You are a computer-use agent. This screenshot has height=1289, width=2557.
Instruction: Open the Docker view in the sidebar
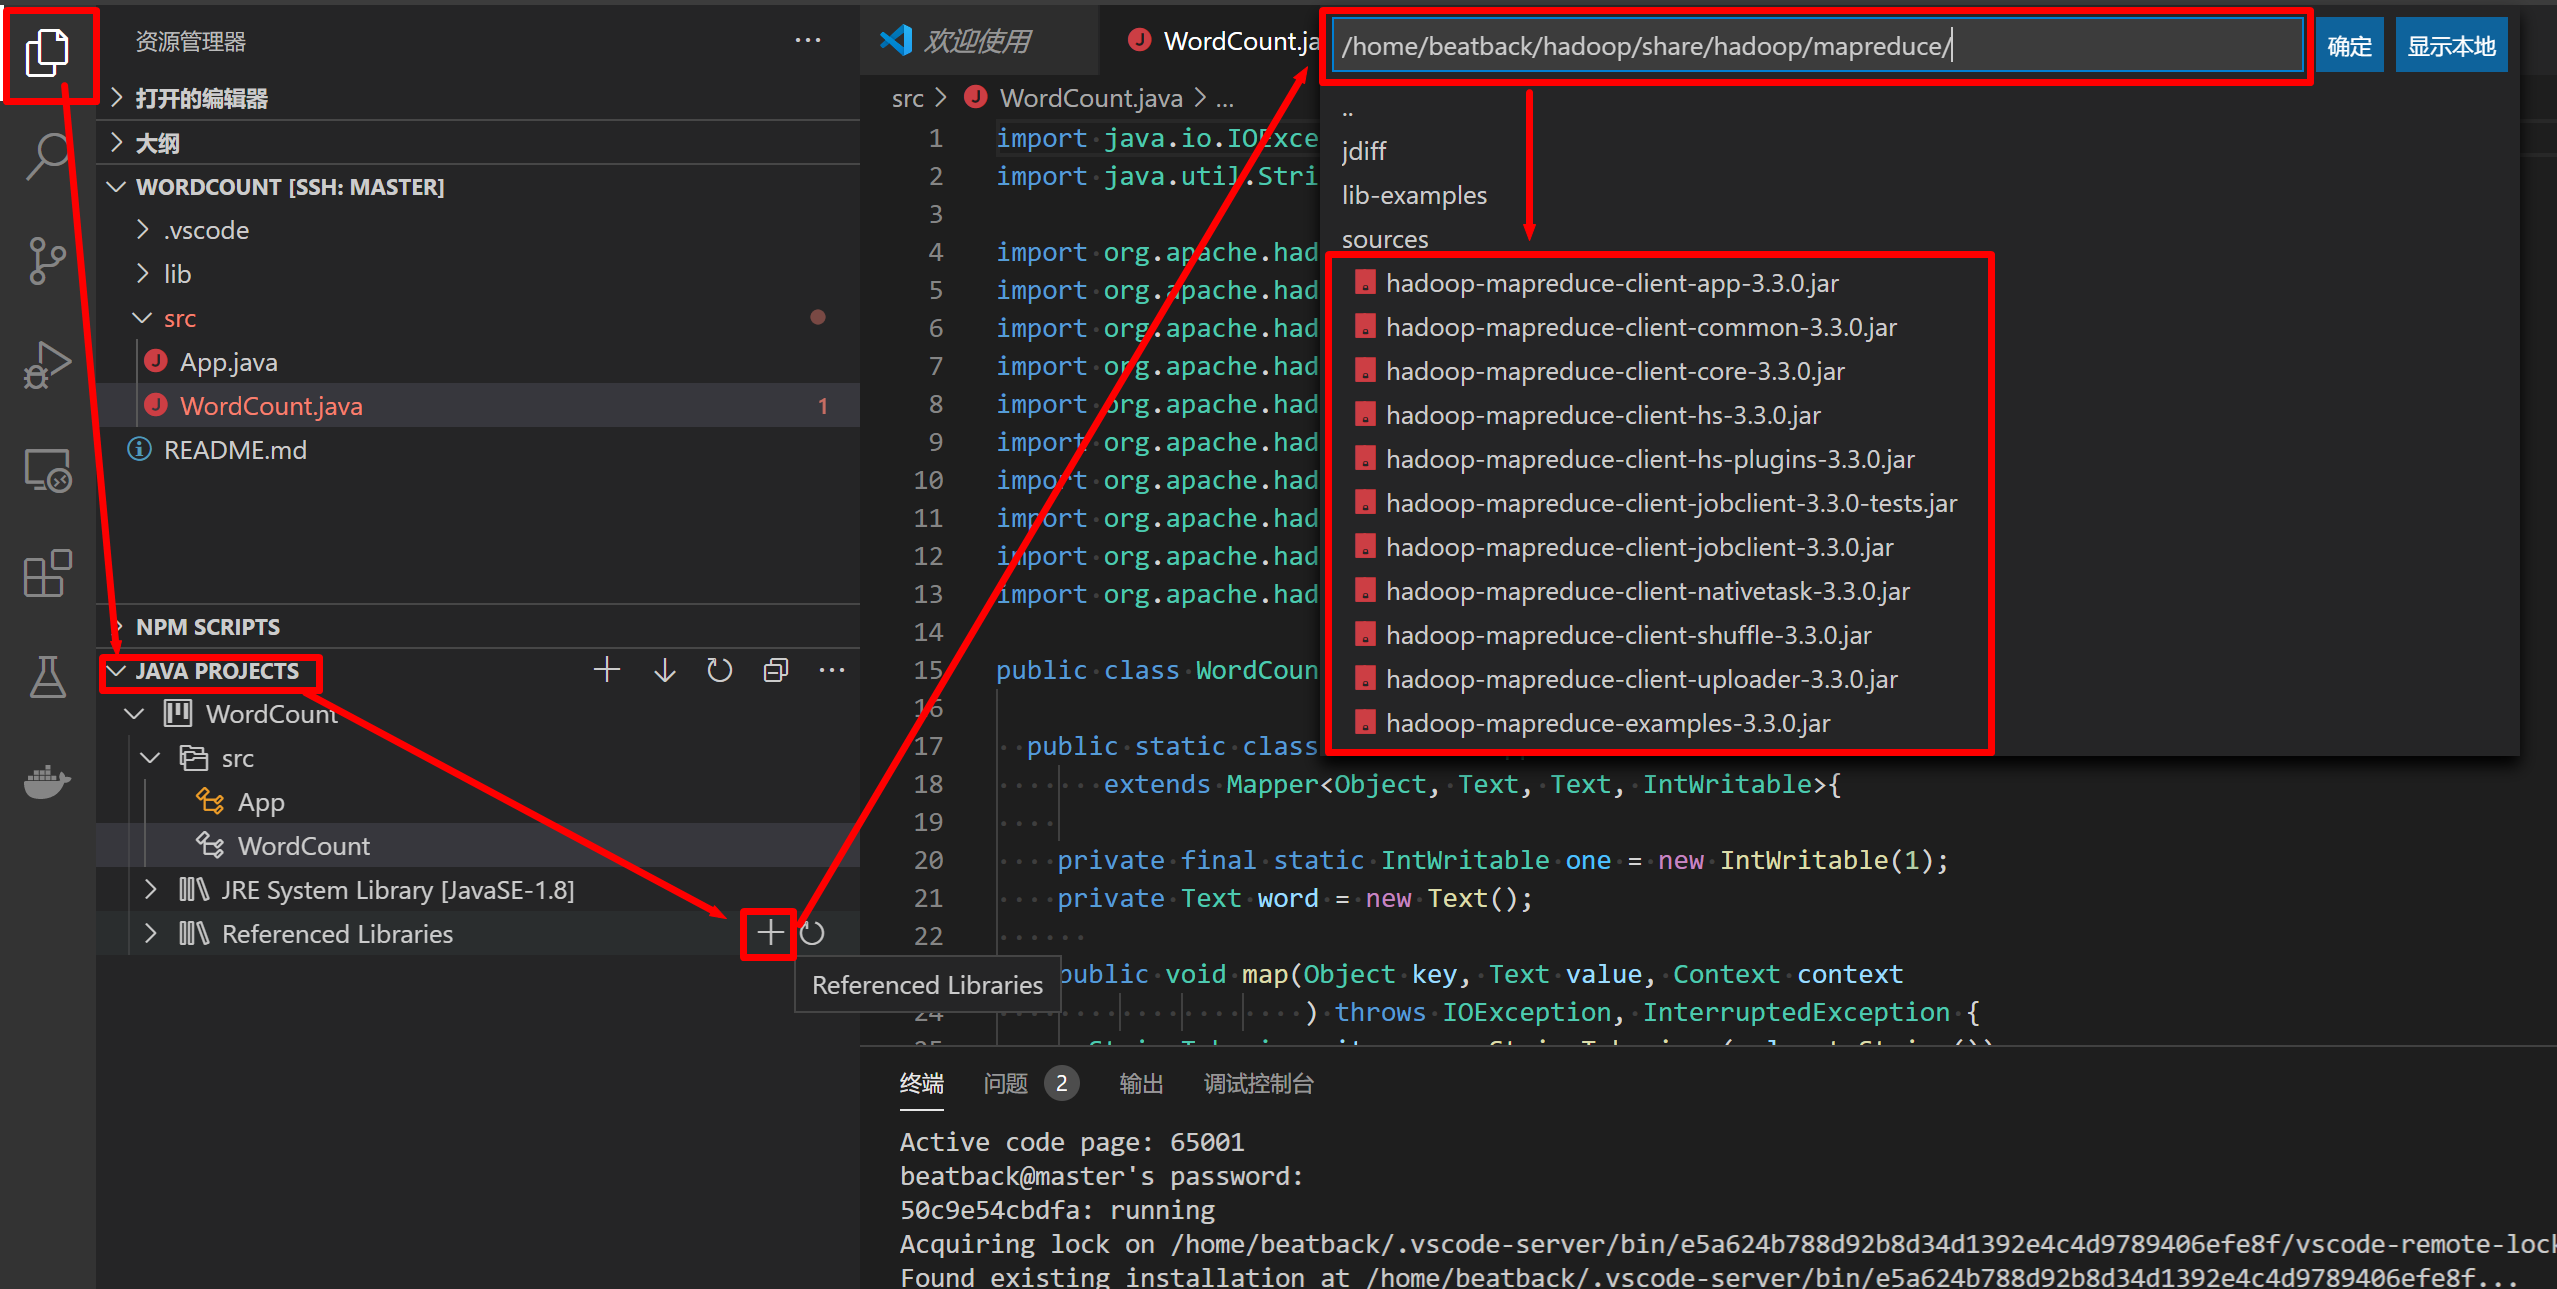click(48, 783)
